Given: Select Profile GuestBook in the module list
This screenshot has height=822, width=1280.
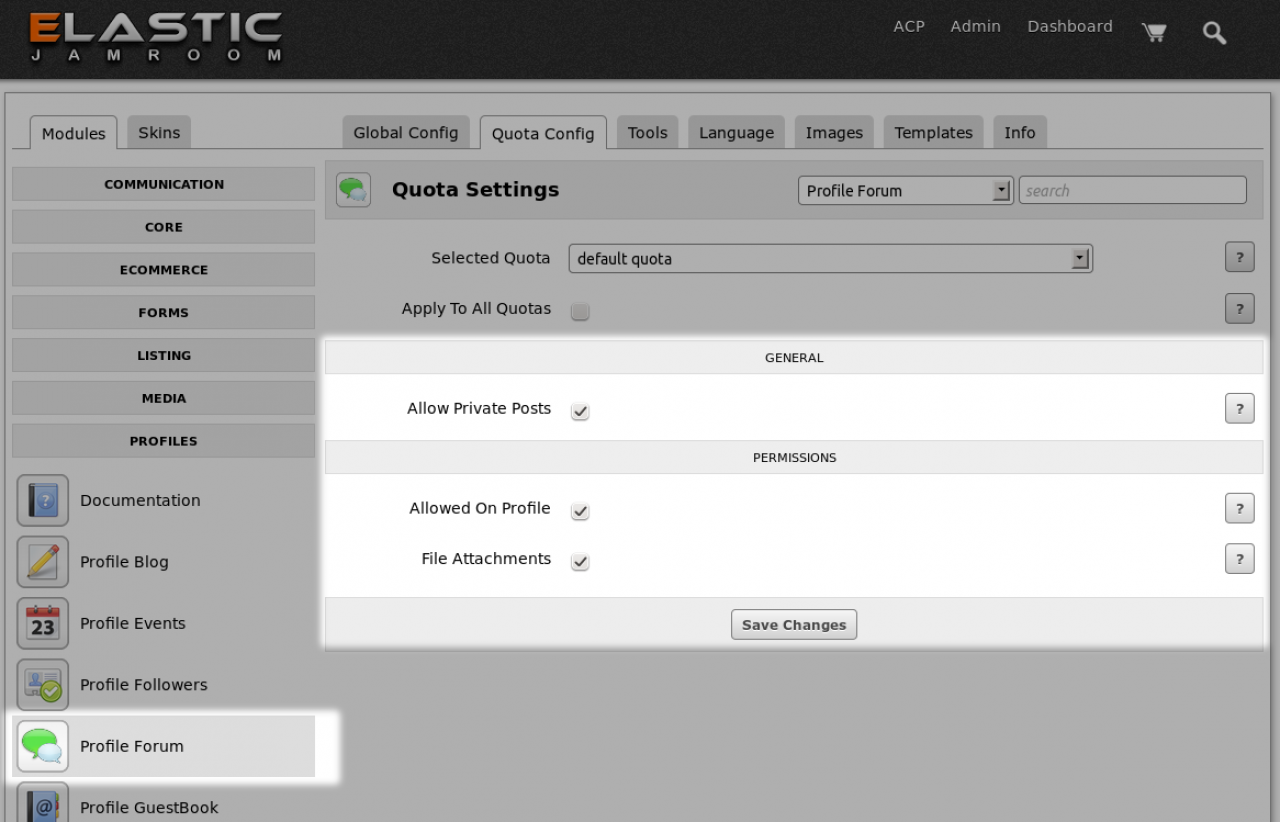Looking at the screenshot, I should (149, 808).
